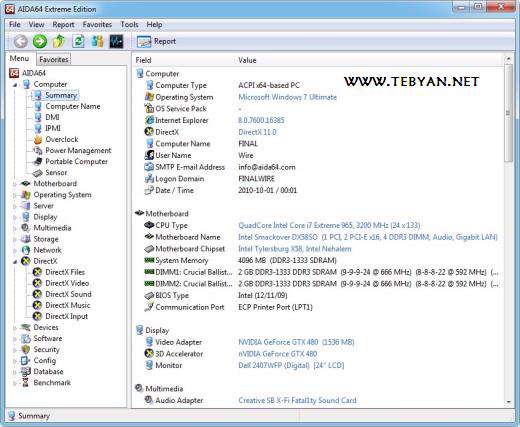Click the AIDA64 root icon in tree

click(14, 73)
